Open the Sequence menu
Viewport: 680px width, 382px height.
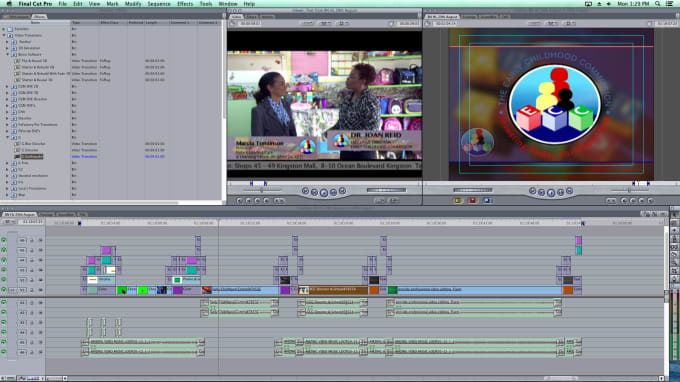[x=159, y=4]
